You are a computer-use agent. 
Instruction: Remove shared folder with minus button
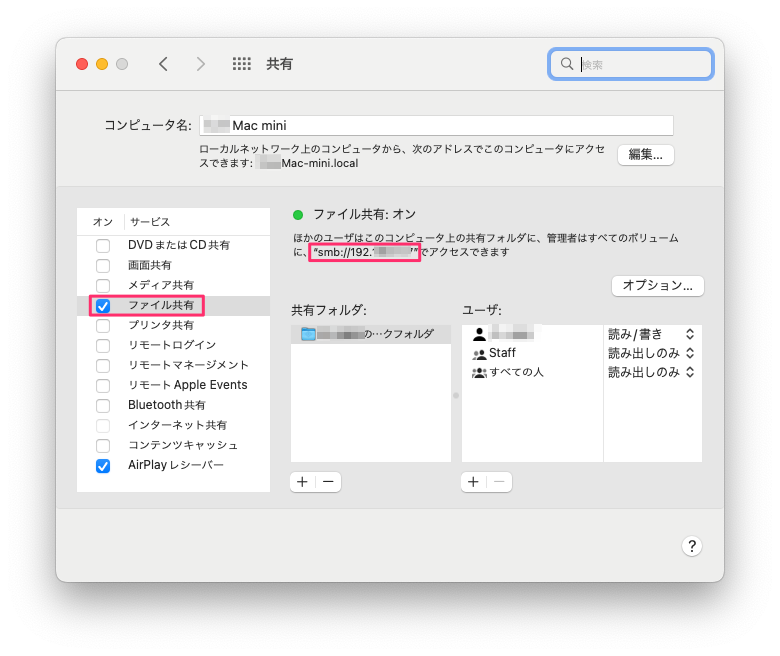tap(328, 481)
